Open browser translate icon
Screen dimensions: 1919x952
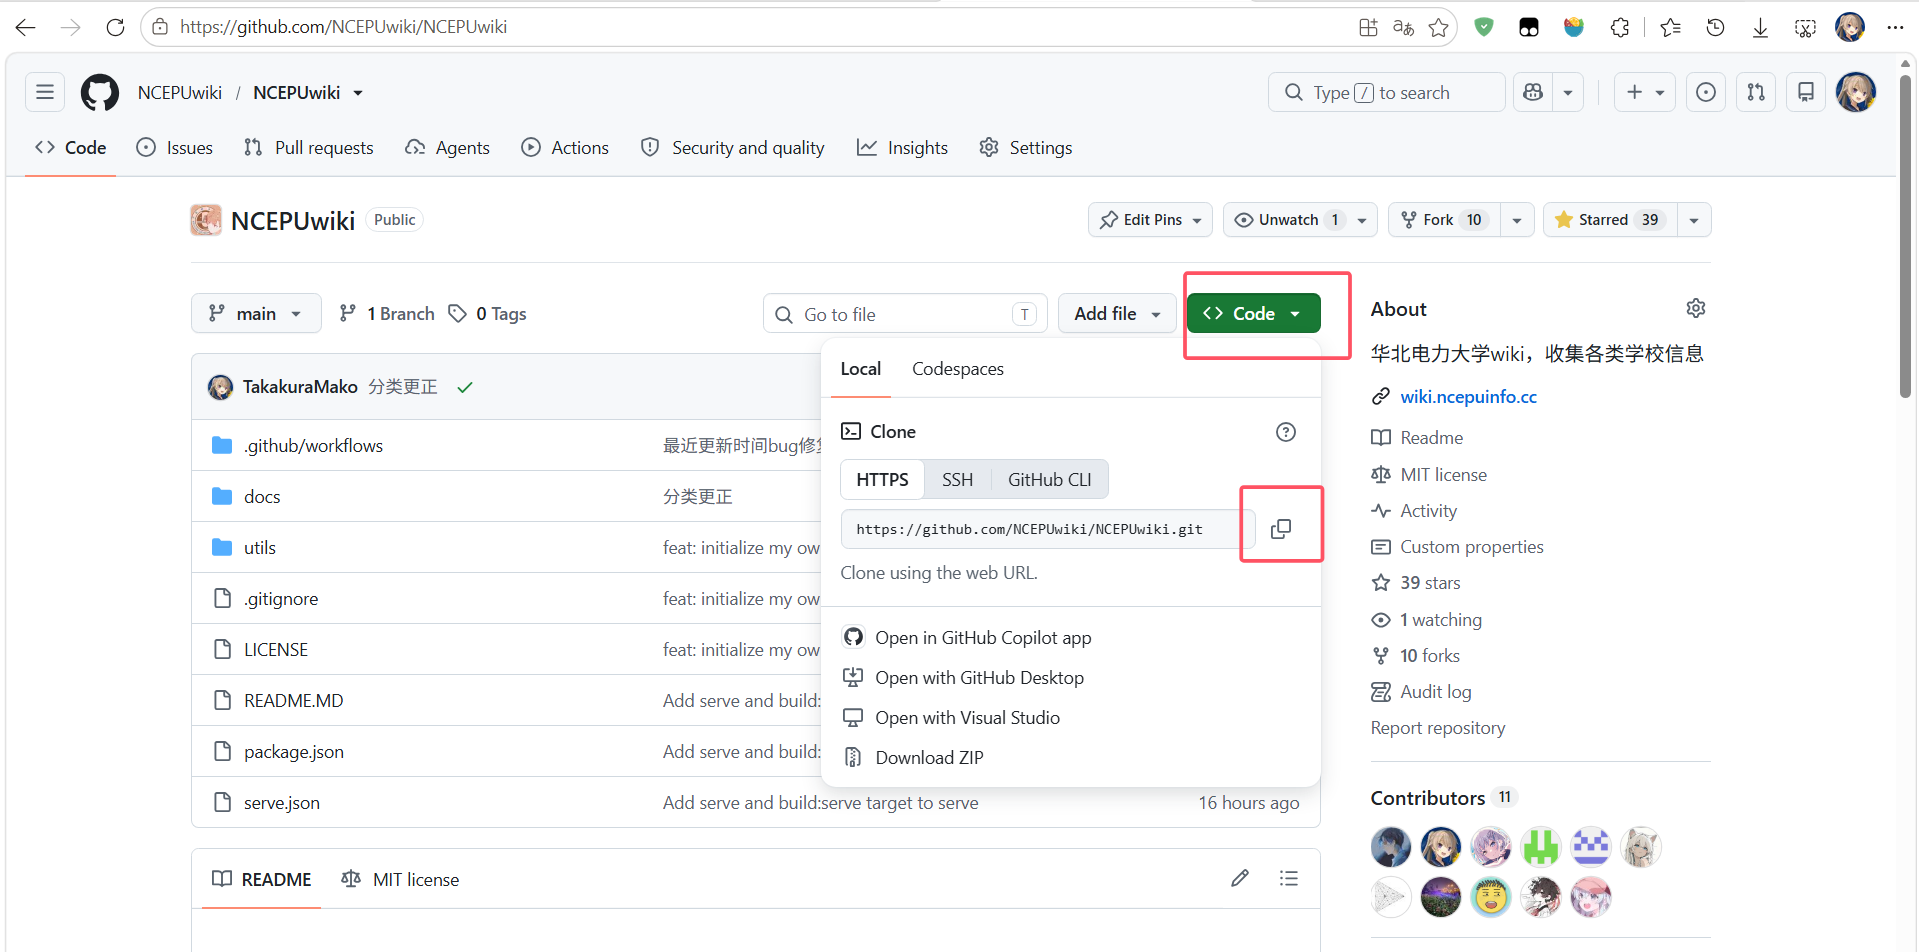(x=1404, y=27)
